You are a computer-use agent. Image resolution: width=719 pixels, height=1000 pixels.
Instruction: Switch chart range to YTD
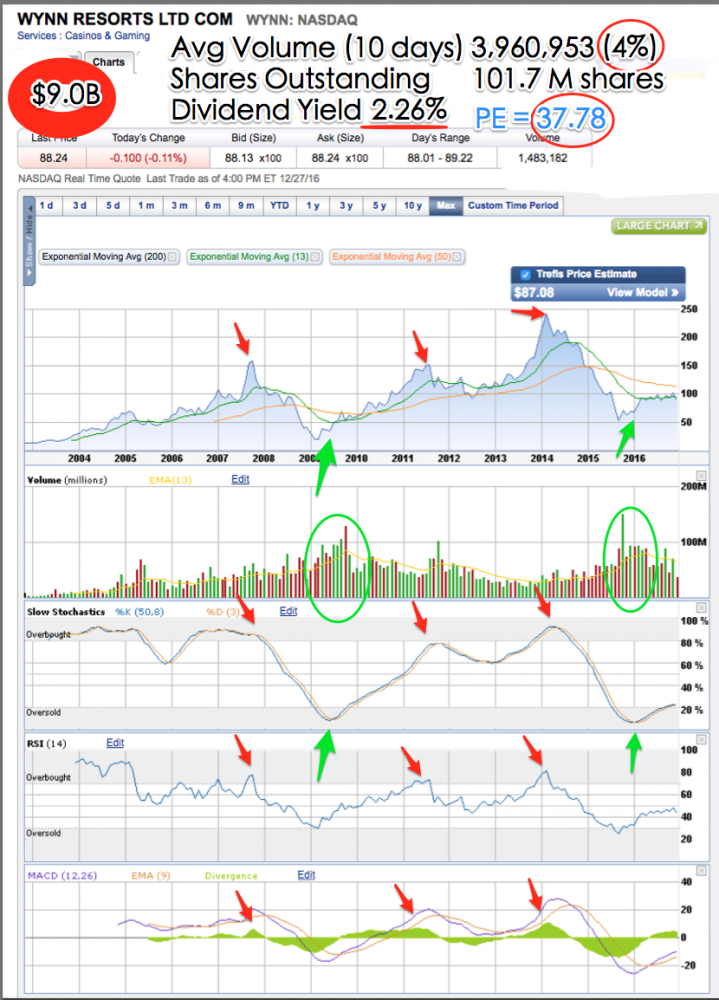coord(279,206)
